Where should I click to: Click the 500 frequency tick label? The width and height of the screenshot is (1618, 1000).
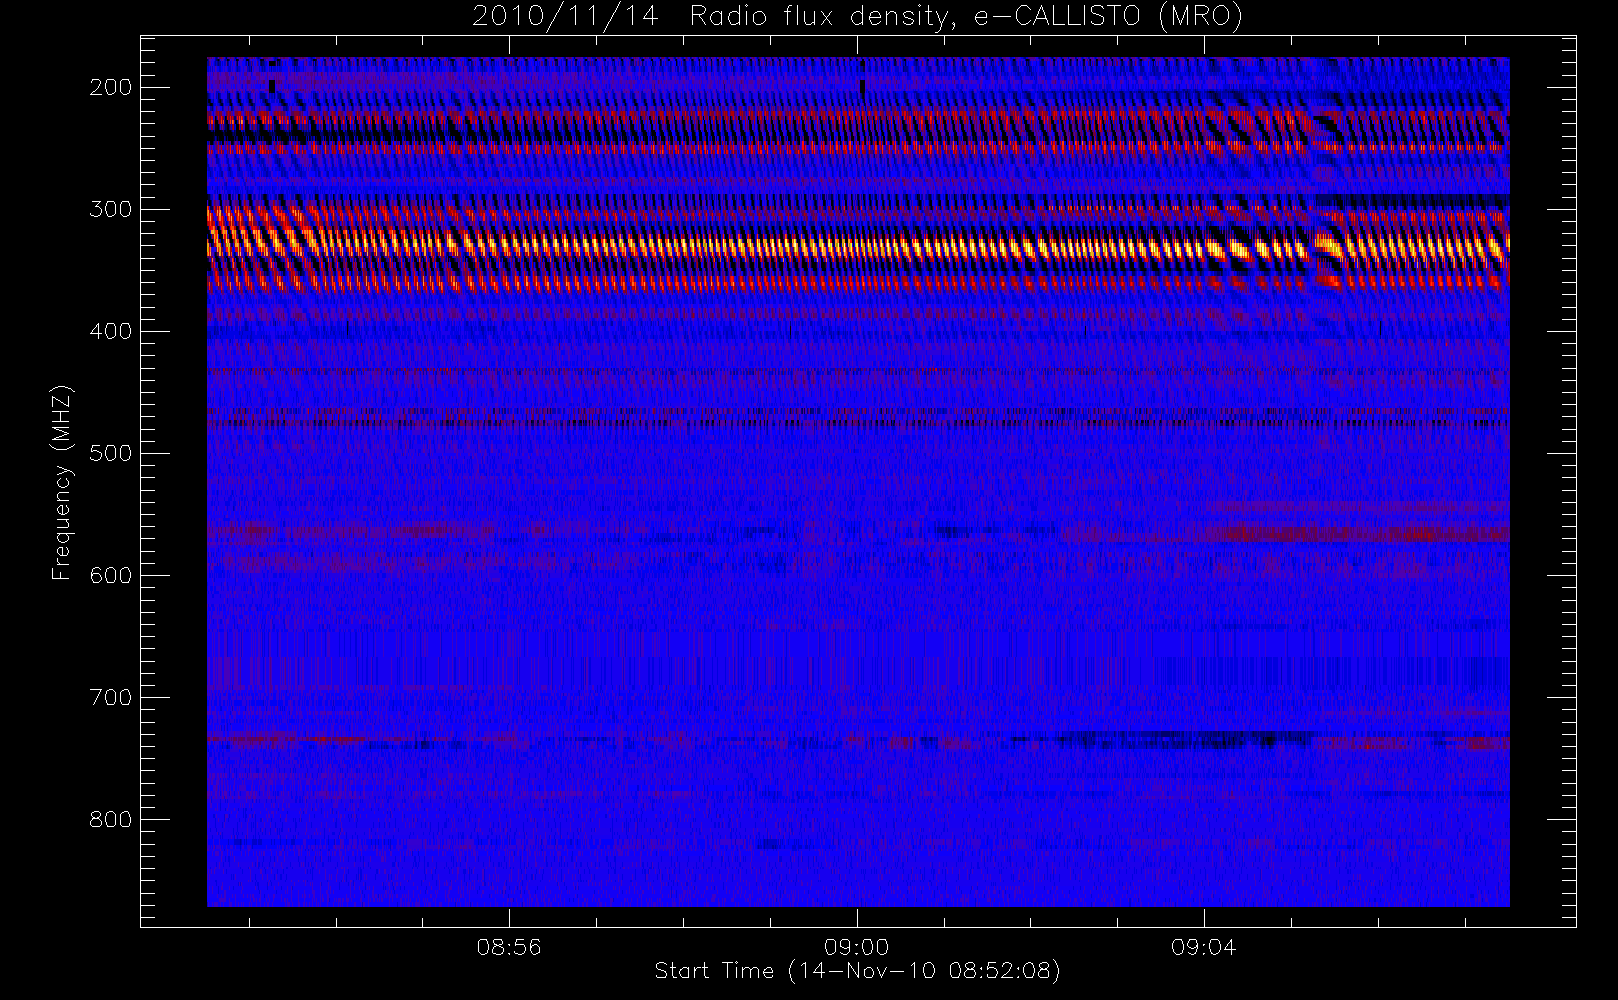(x=111, y=453)
